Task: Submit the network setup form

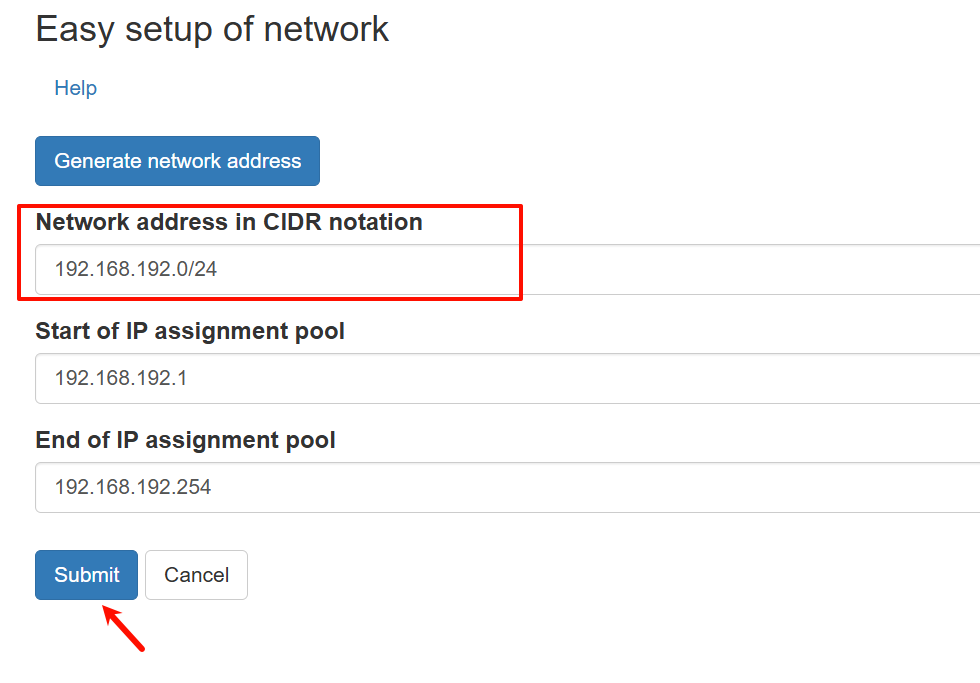Action: pos(86,575)
